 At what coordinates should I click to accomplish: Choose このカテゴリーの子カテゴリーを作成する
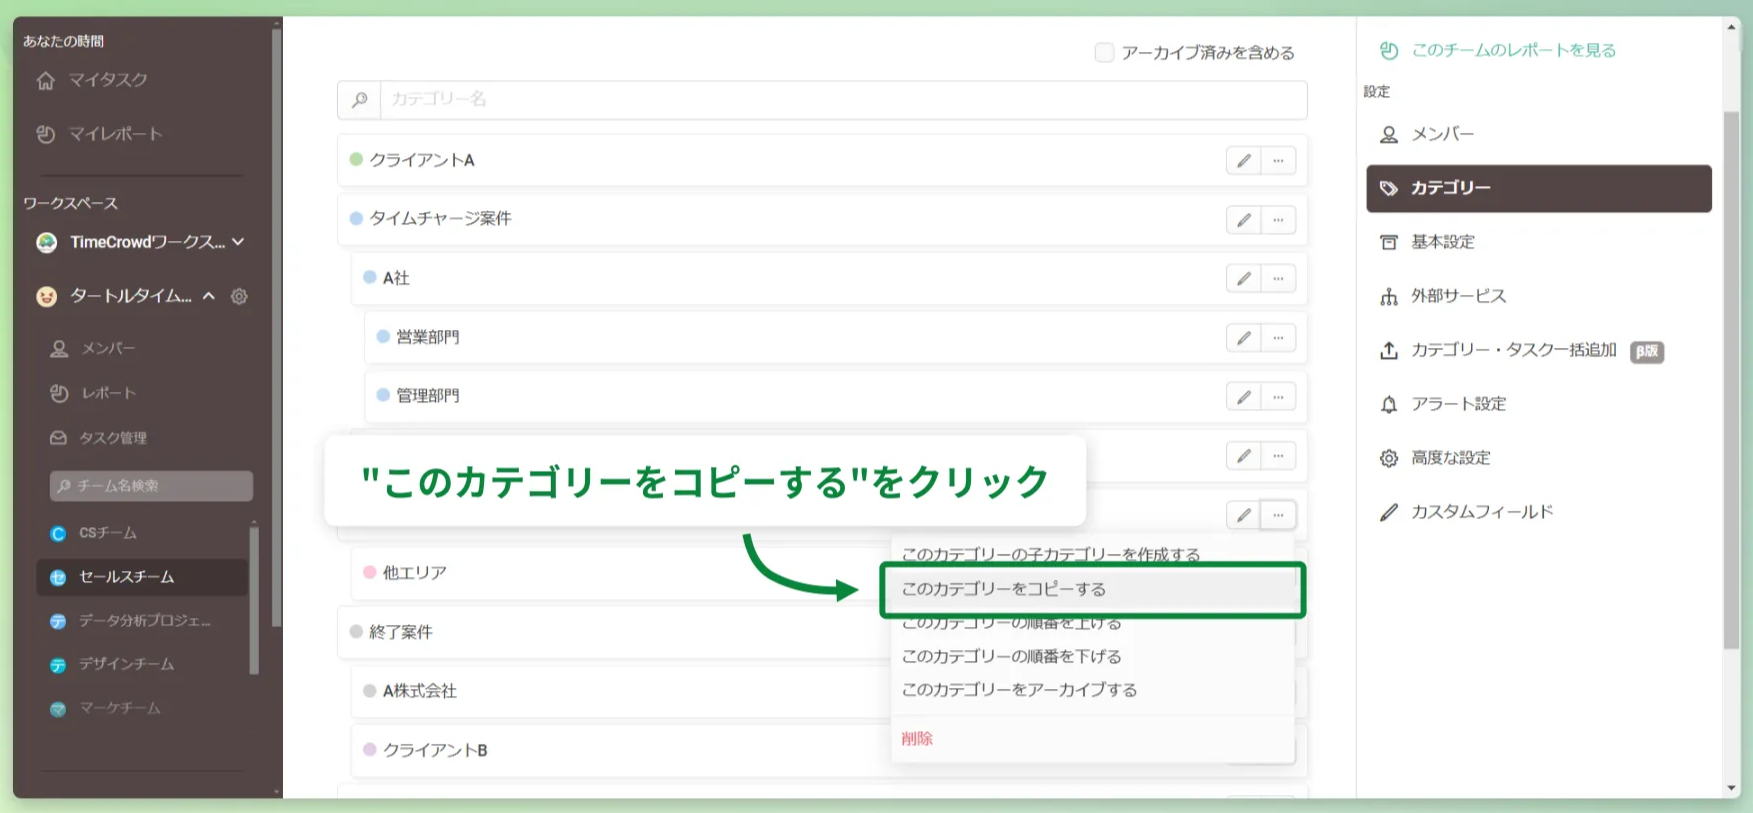1051,554
